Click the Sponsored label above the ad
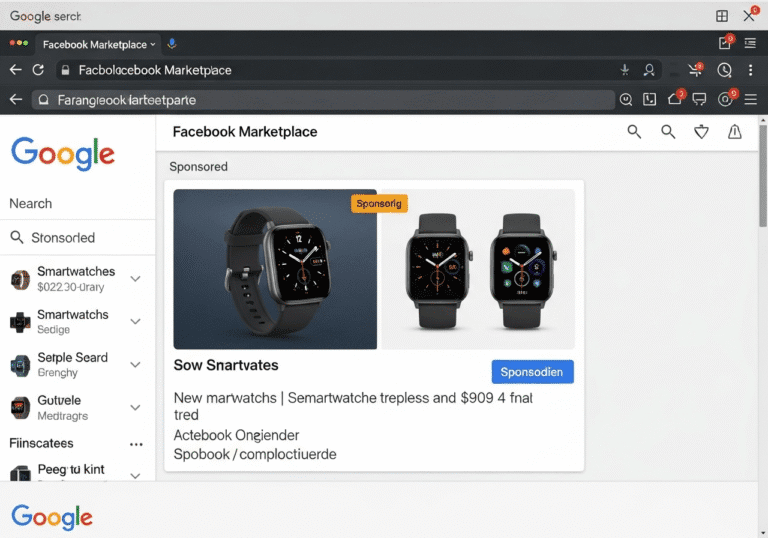The image size is (768, 538). [198, 167]
